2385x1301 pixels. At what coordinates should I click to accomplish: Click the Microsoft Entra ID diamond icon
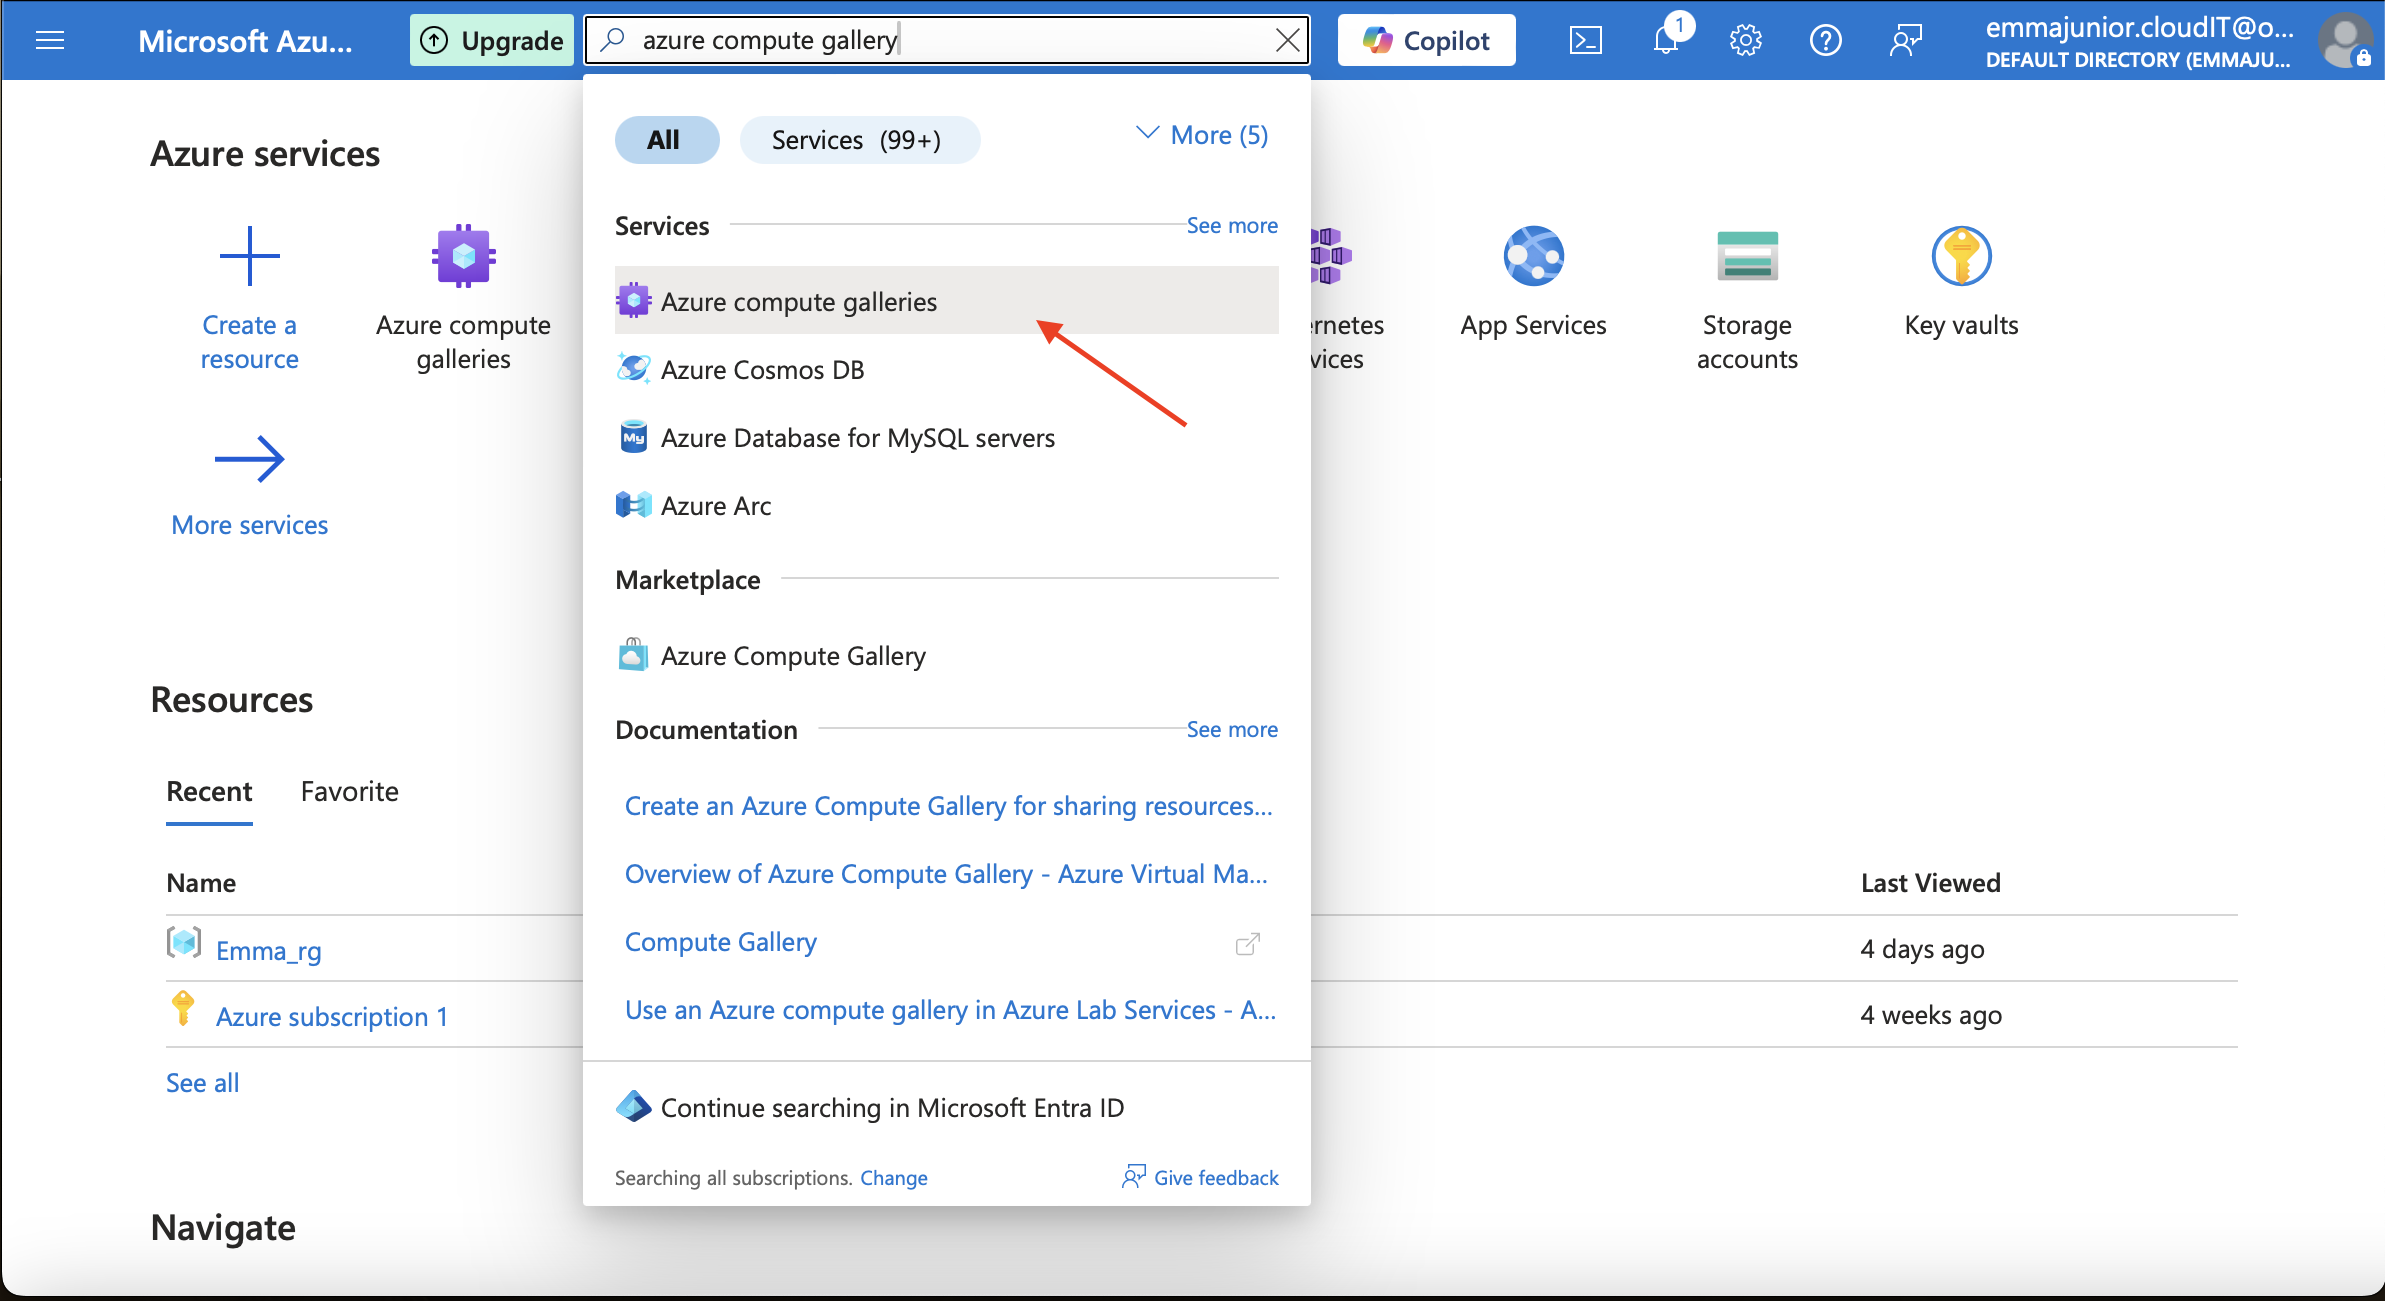click(x=633, y=1106)
